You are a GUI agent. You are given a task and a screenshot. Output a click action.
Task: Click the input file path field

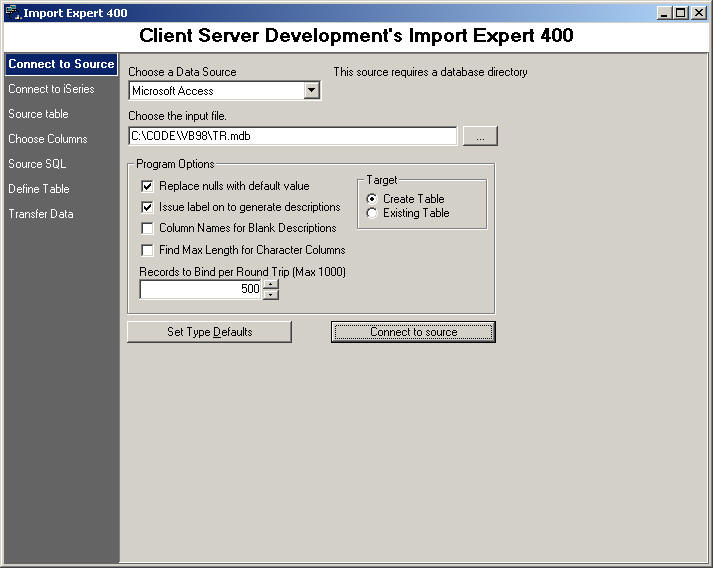click(x=292, y=136)
